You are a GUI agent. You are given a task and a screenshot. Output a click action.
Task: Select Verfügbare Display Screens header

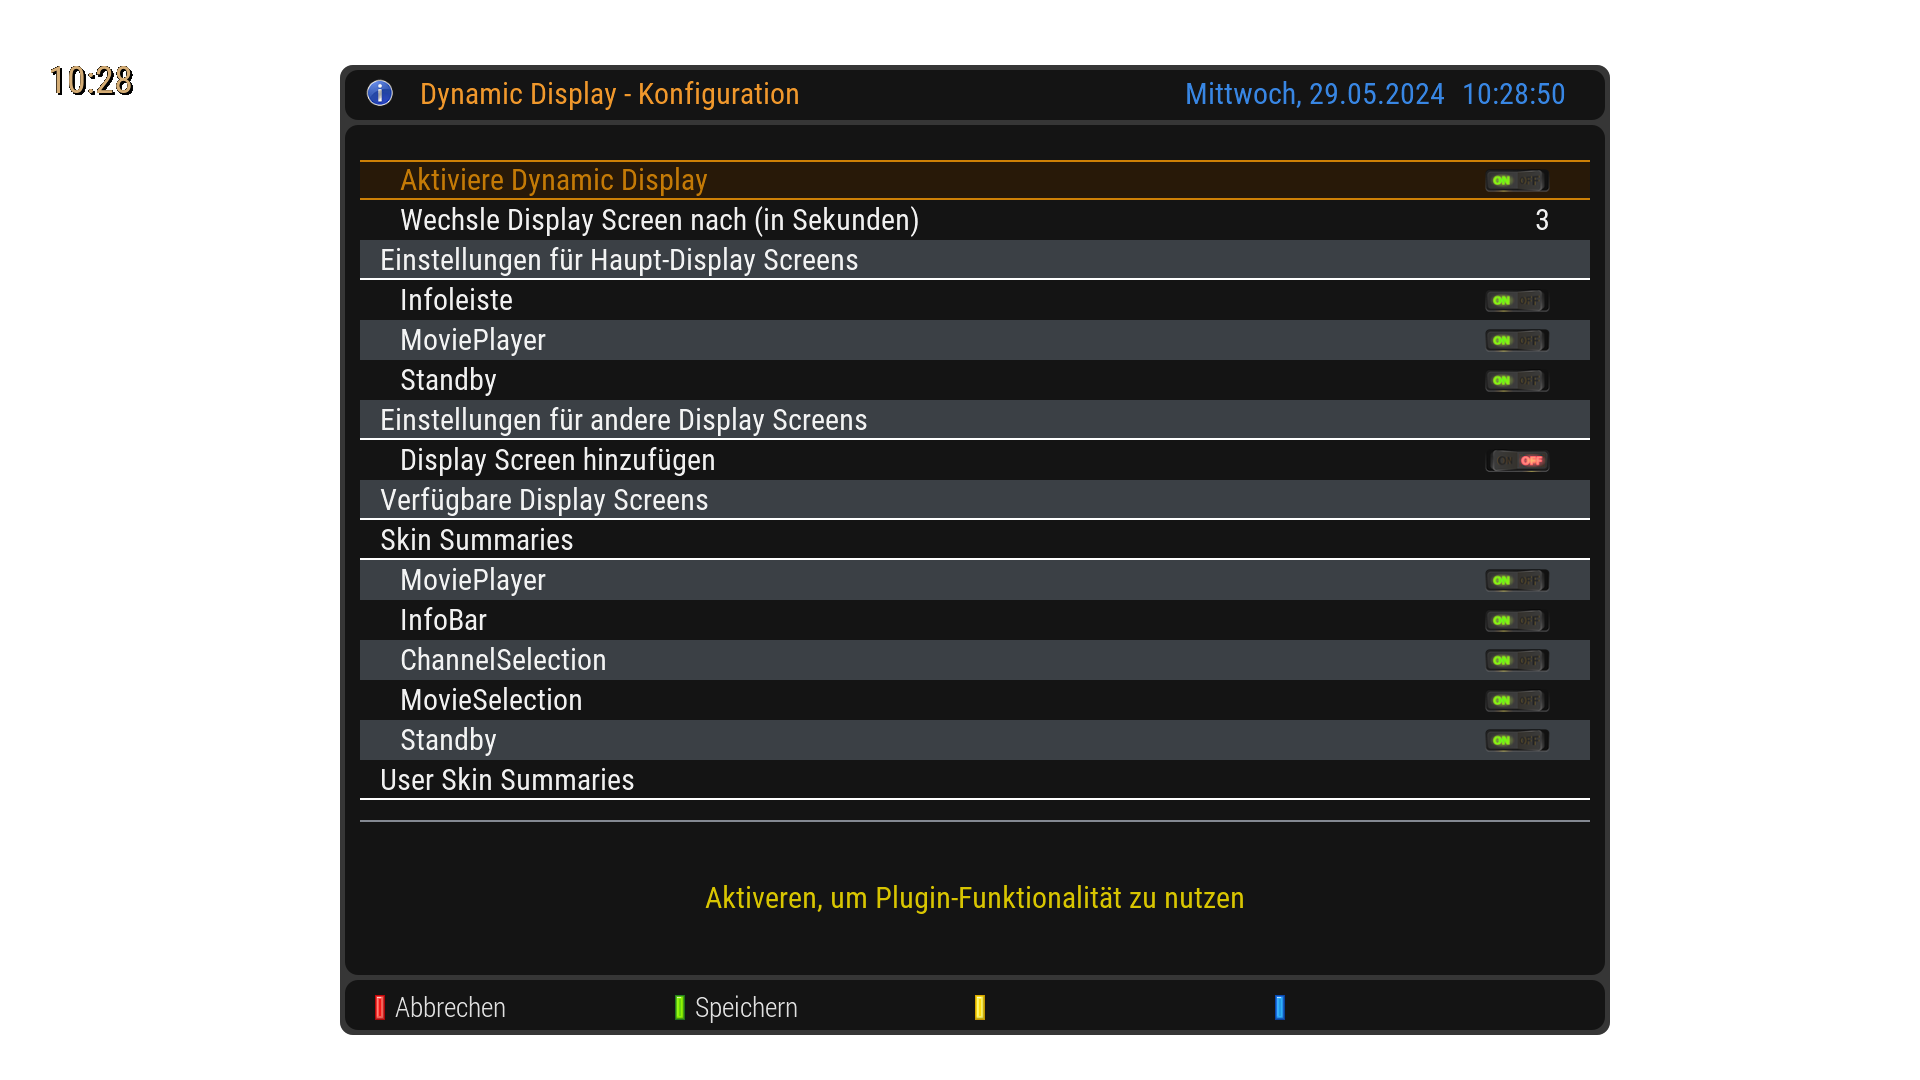544,500
